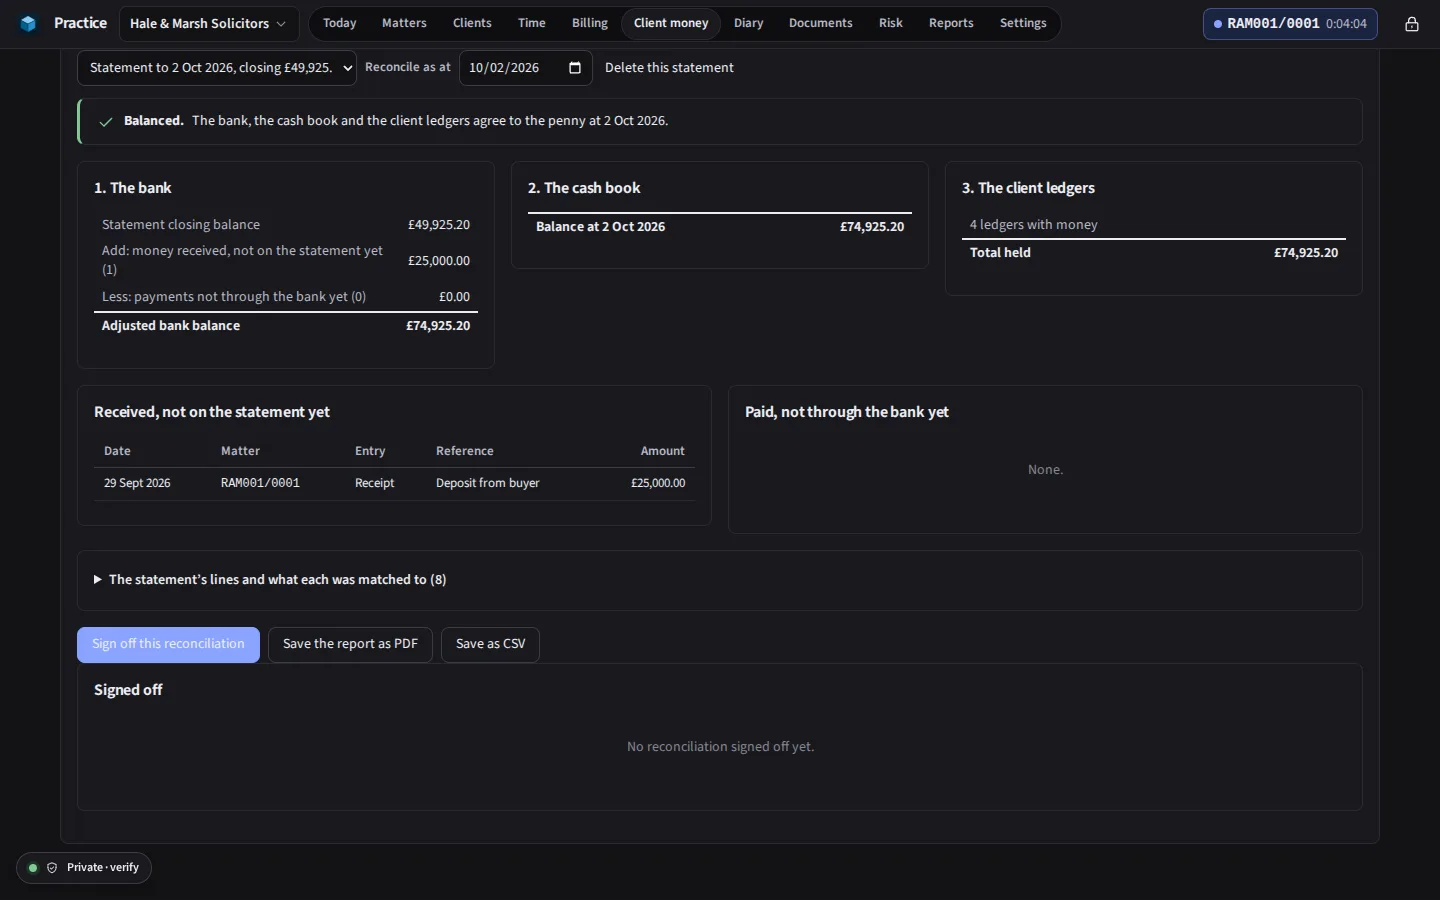1440x900 pixels.
Task: Open the calendar picker in the date field
Action: tap(575, 68)
